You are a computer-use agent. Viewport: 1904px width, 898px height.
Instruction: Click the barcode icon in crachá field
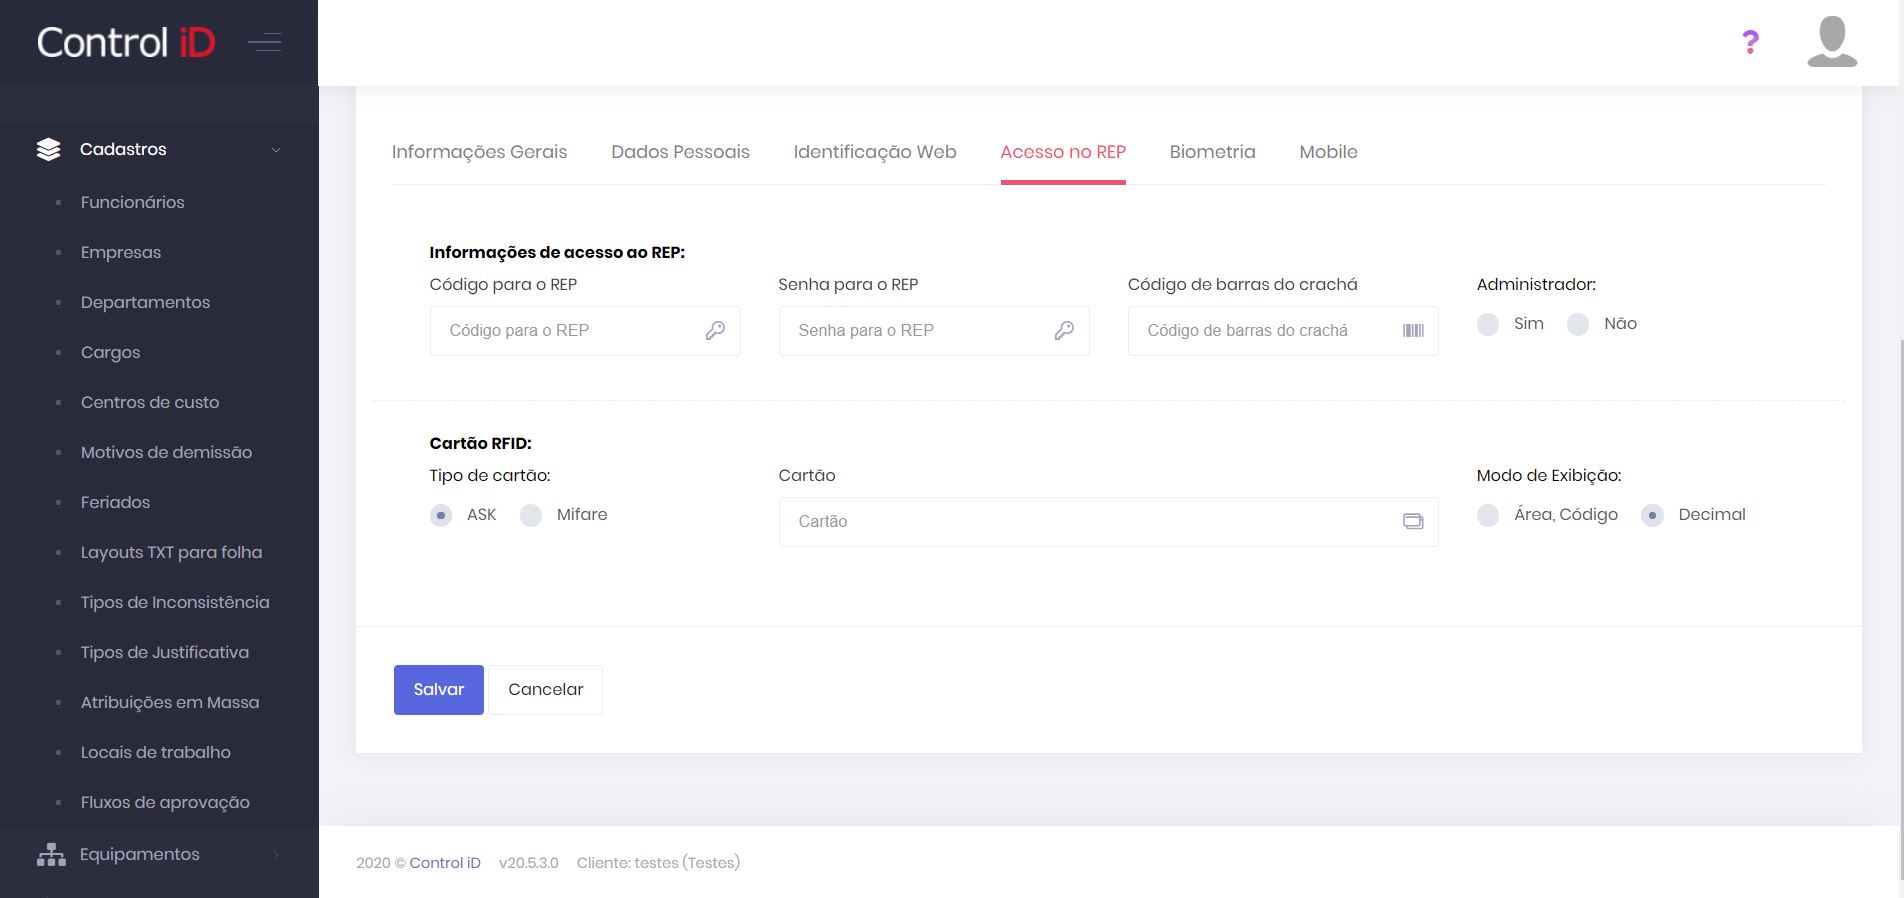pos(1413,331)
